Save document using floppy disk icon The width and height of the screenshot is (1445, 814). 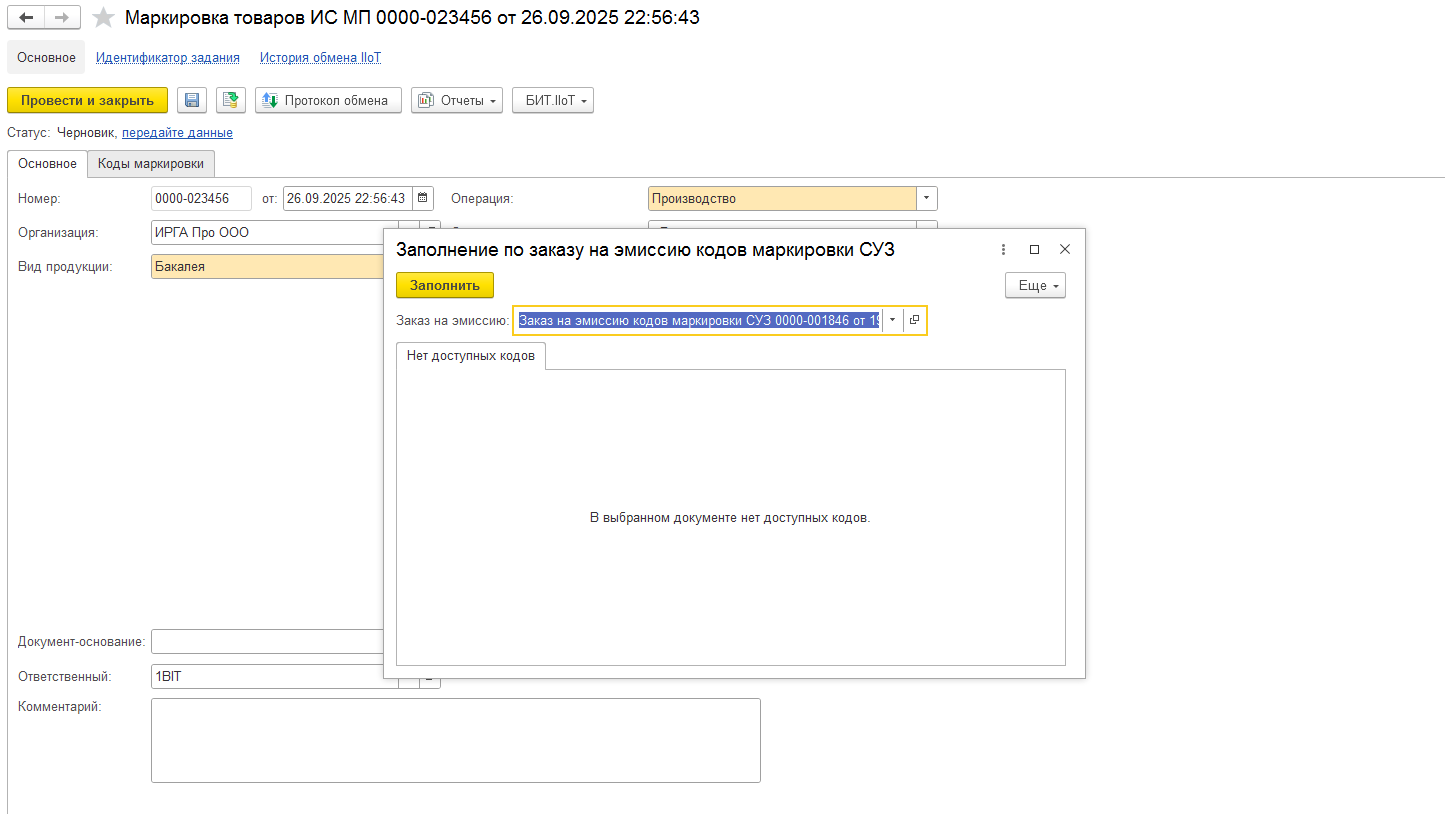coord(192,100)
